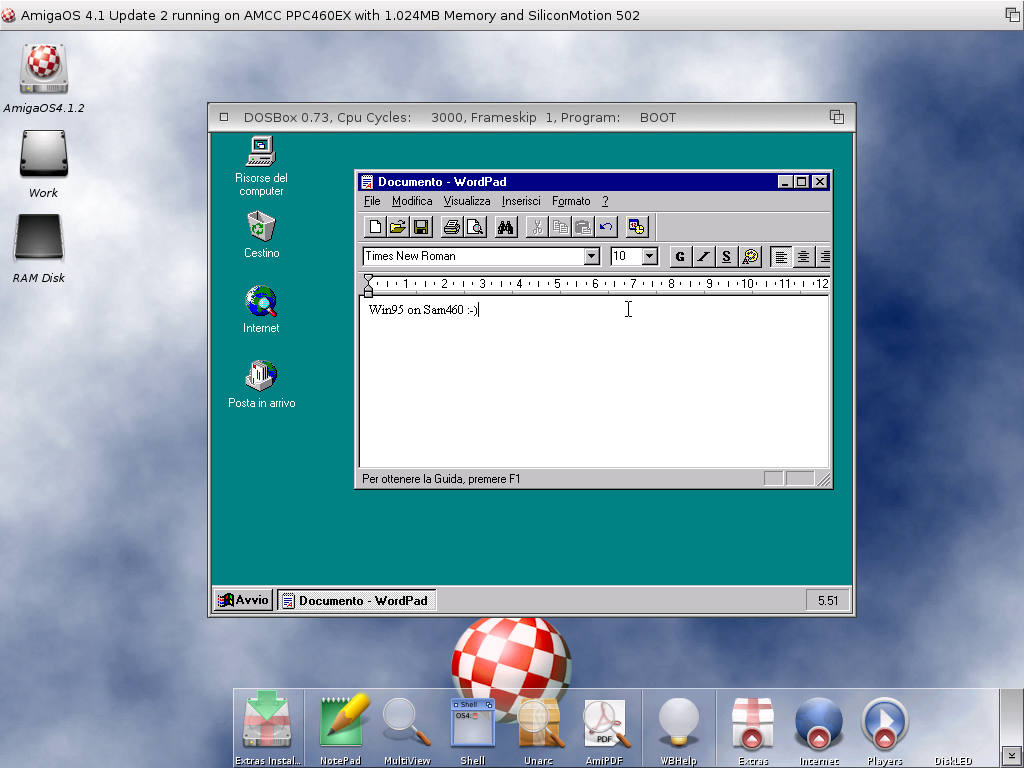
Task: Click the Open file icon in WordPad toolbar
Action: coord(398,227)
